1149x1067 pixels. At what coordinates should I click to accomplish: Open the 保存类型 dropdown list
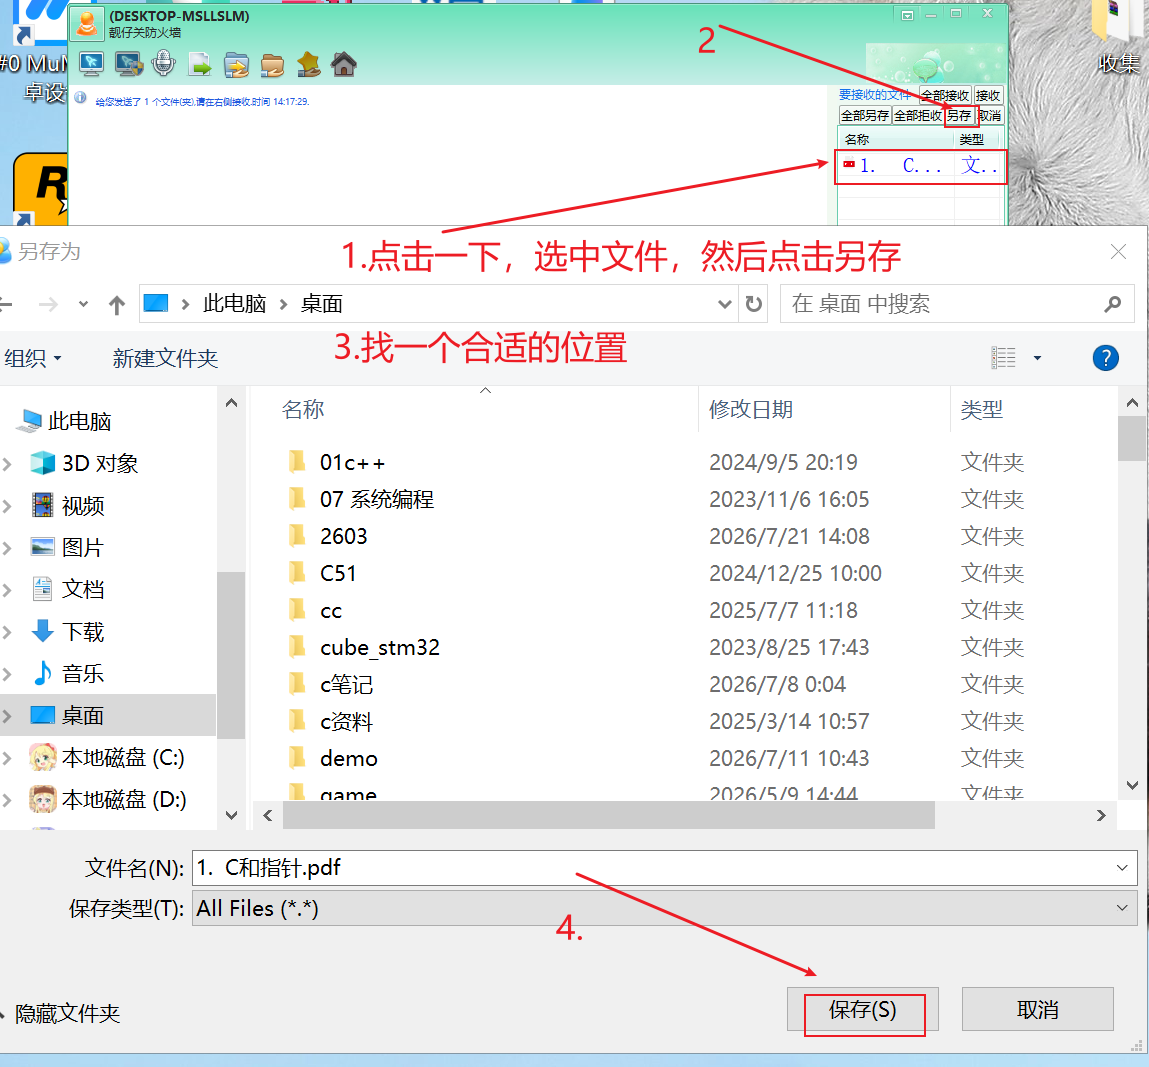pyautogui.click(x=665, y=909)
